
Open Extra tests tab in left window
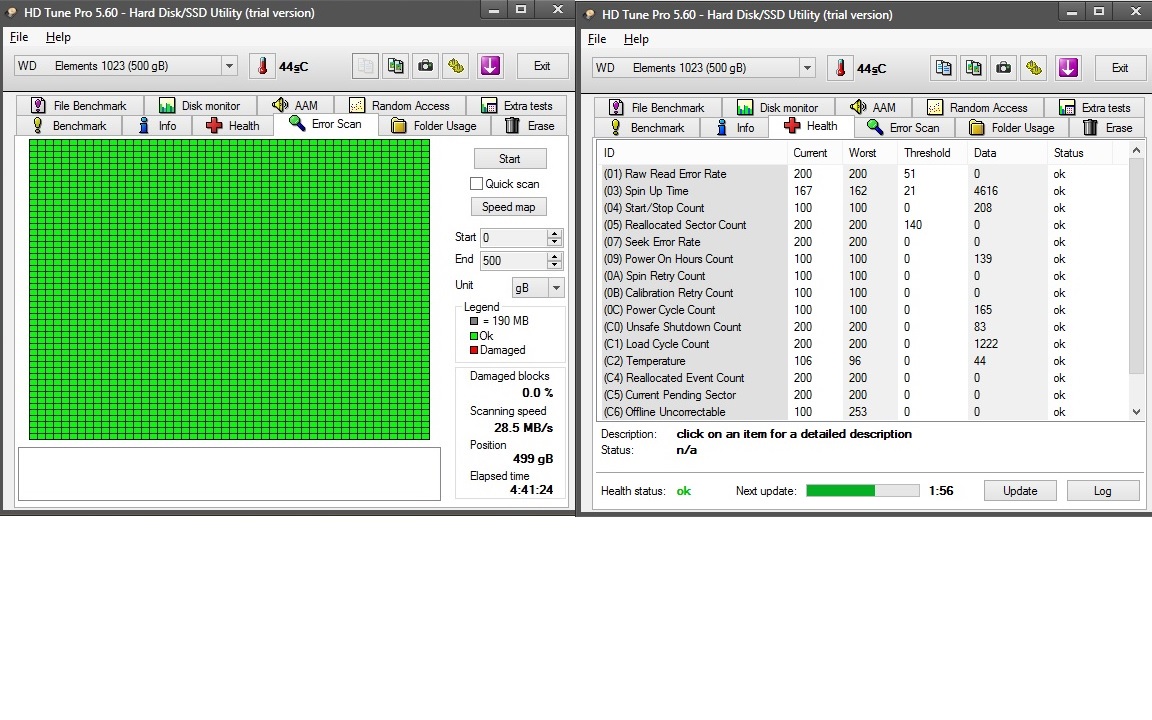pyautogui.click(x=517, y=106)
